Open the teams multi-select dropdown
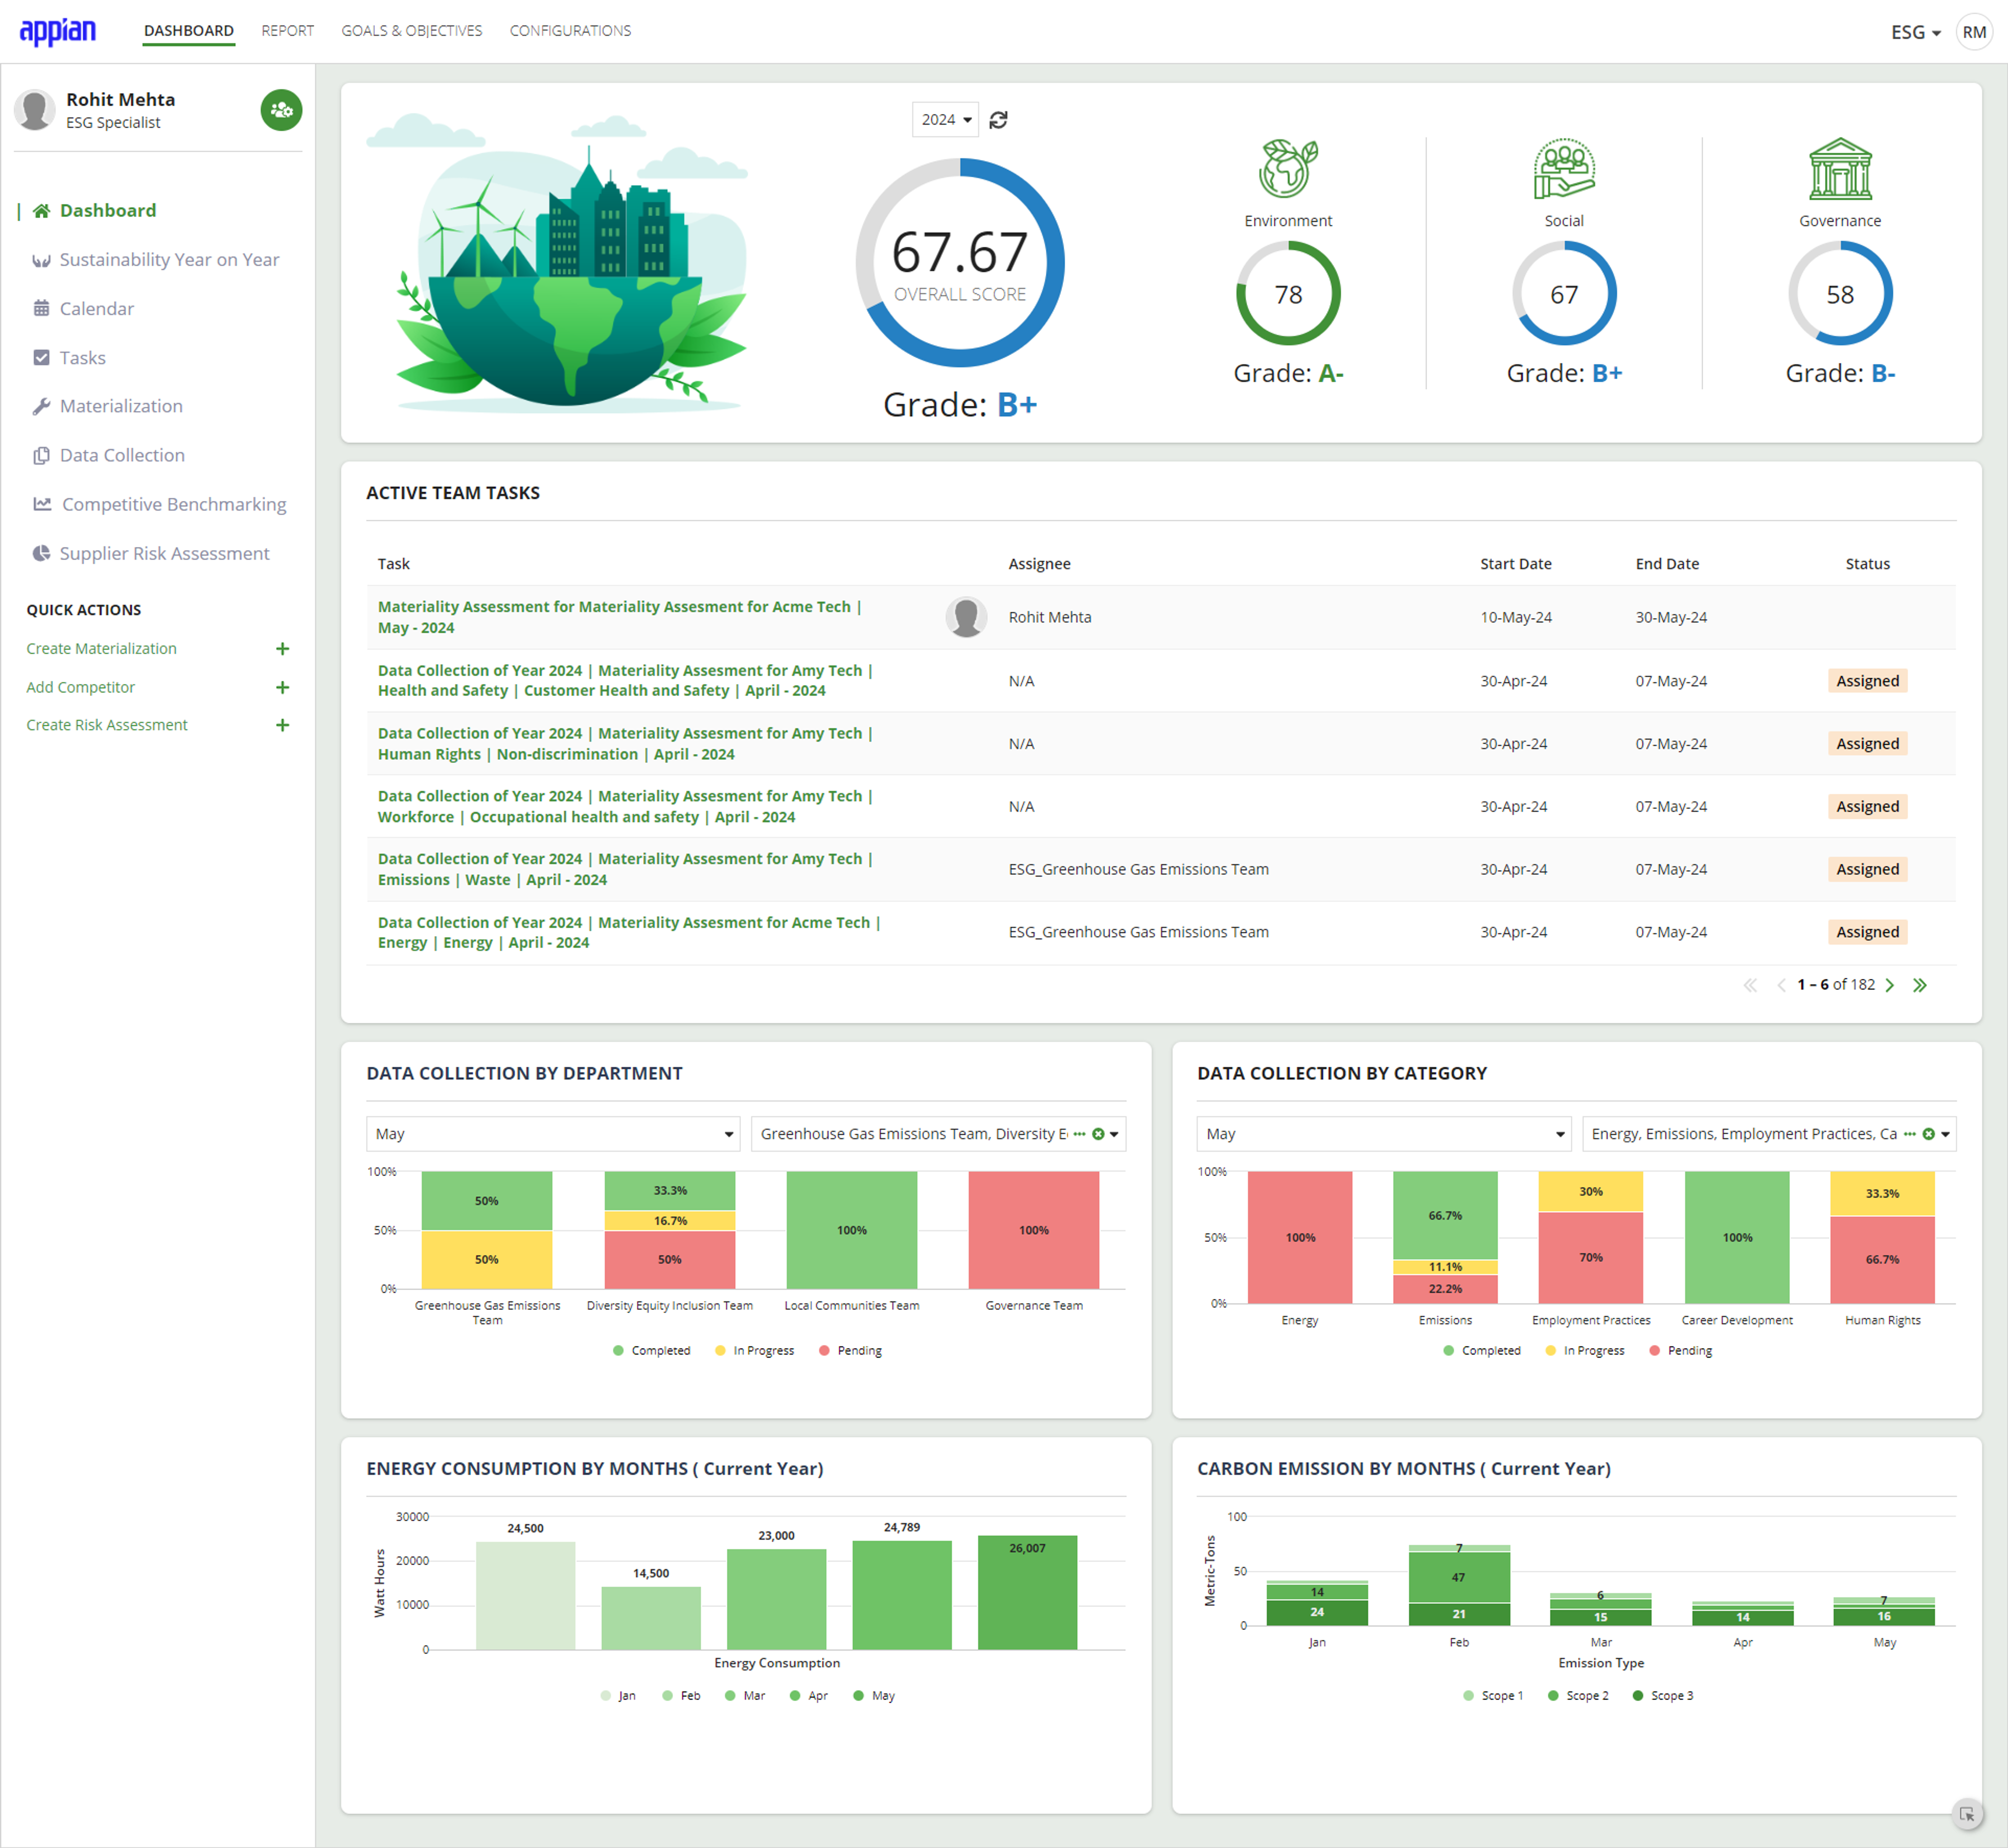The height and width of the screenshot is (1848, 2008). click(x=938, y=1134)
